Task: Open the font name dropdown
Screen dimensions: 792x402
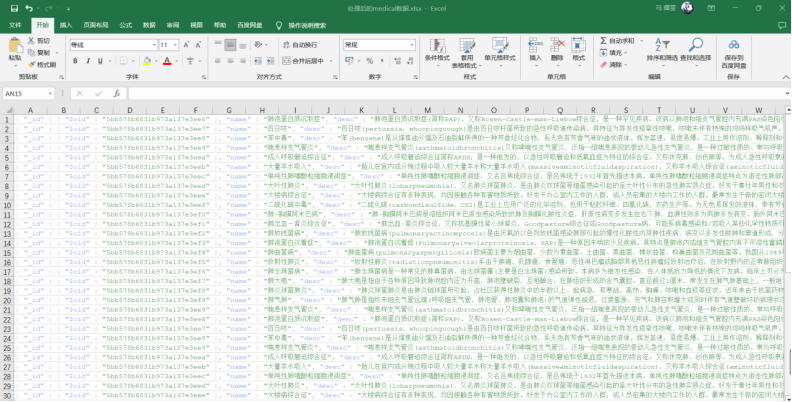Action: click(151, 45)
